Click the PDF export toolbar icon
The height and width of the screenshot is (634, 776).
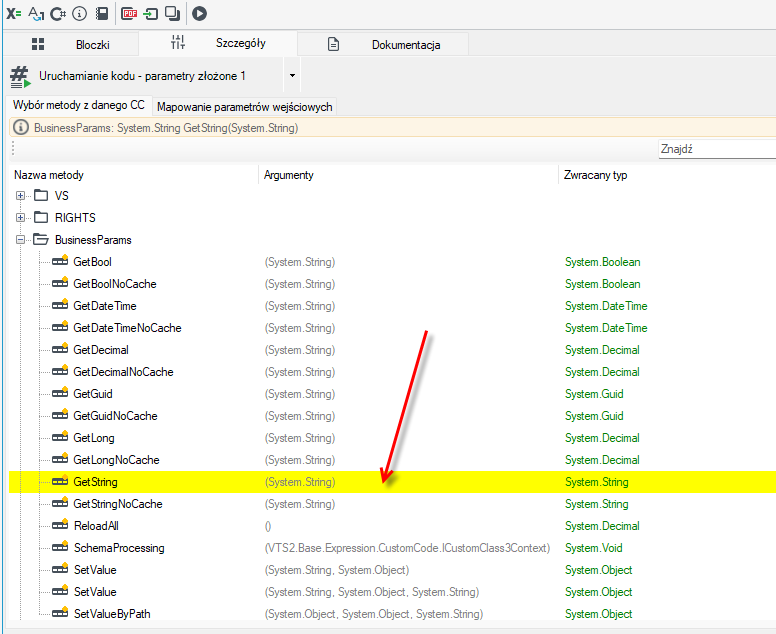point(129,13)
